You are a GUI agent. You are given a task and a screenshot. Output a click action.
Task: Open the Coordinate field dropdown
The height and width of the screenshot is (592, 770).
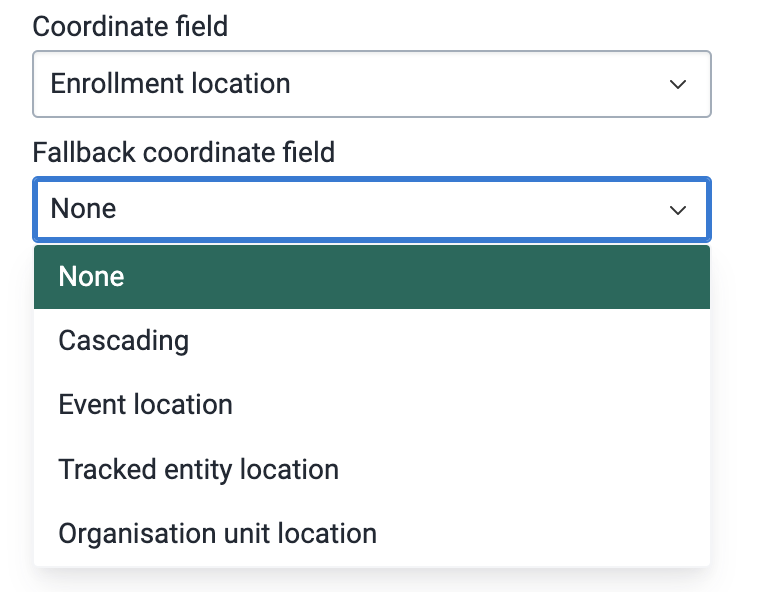coord(372,84)
